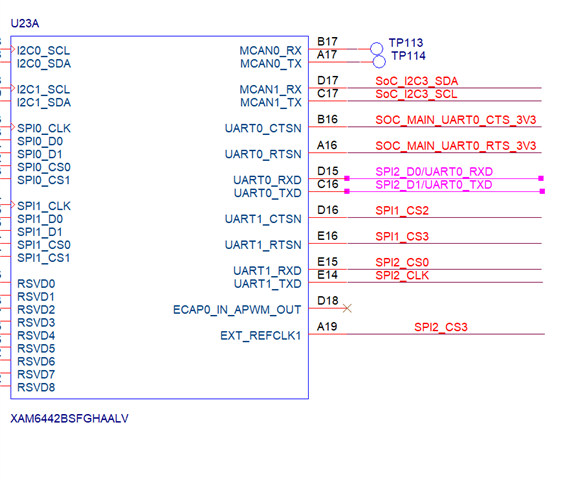Select right handle of SPI2_D1/UART0_TXD wire
Image resolution: width=588 pixels, height=480 pixels.
[542, 191]
